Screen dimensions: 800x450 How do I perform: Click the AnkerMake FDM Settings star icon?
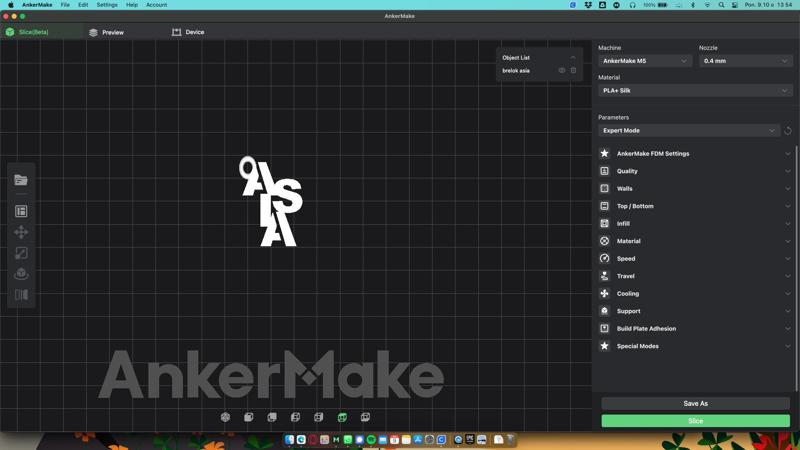coord(605,153)
